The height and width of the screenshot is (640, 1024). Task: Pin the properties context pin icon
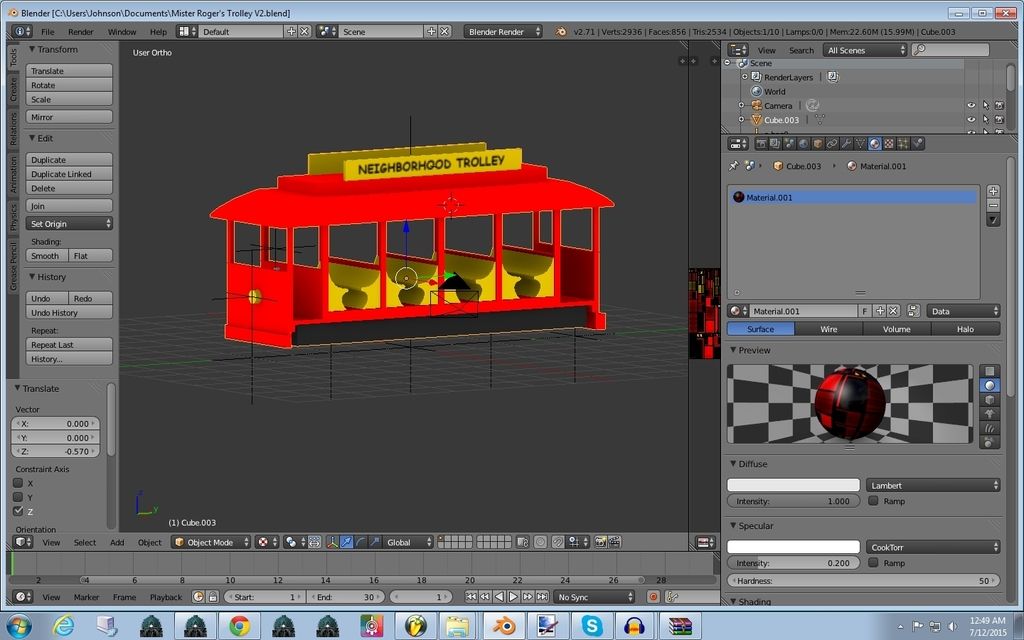tap(733, 166)
